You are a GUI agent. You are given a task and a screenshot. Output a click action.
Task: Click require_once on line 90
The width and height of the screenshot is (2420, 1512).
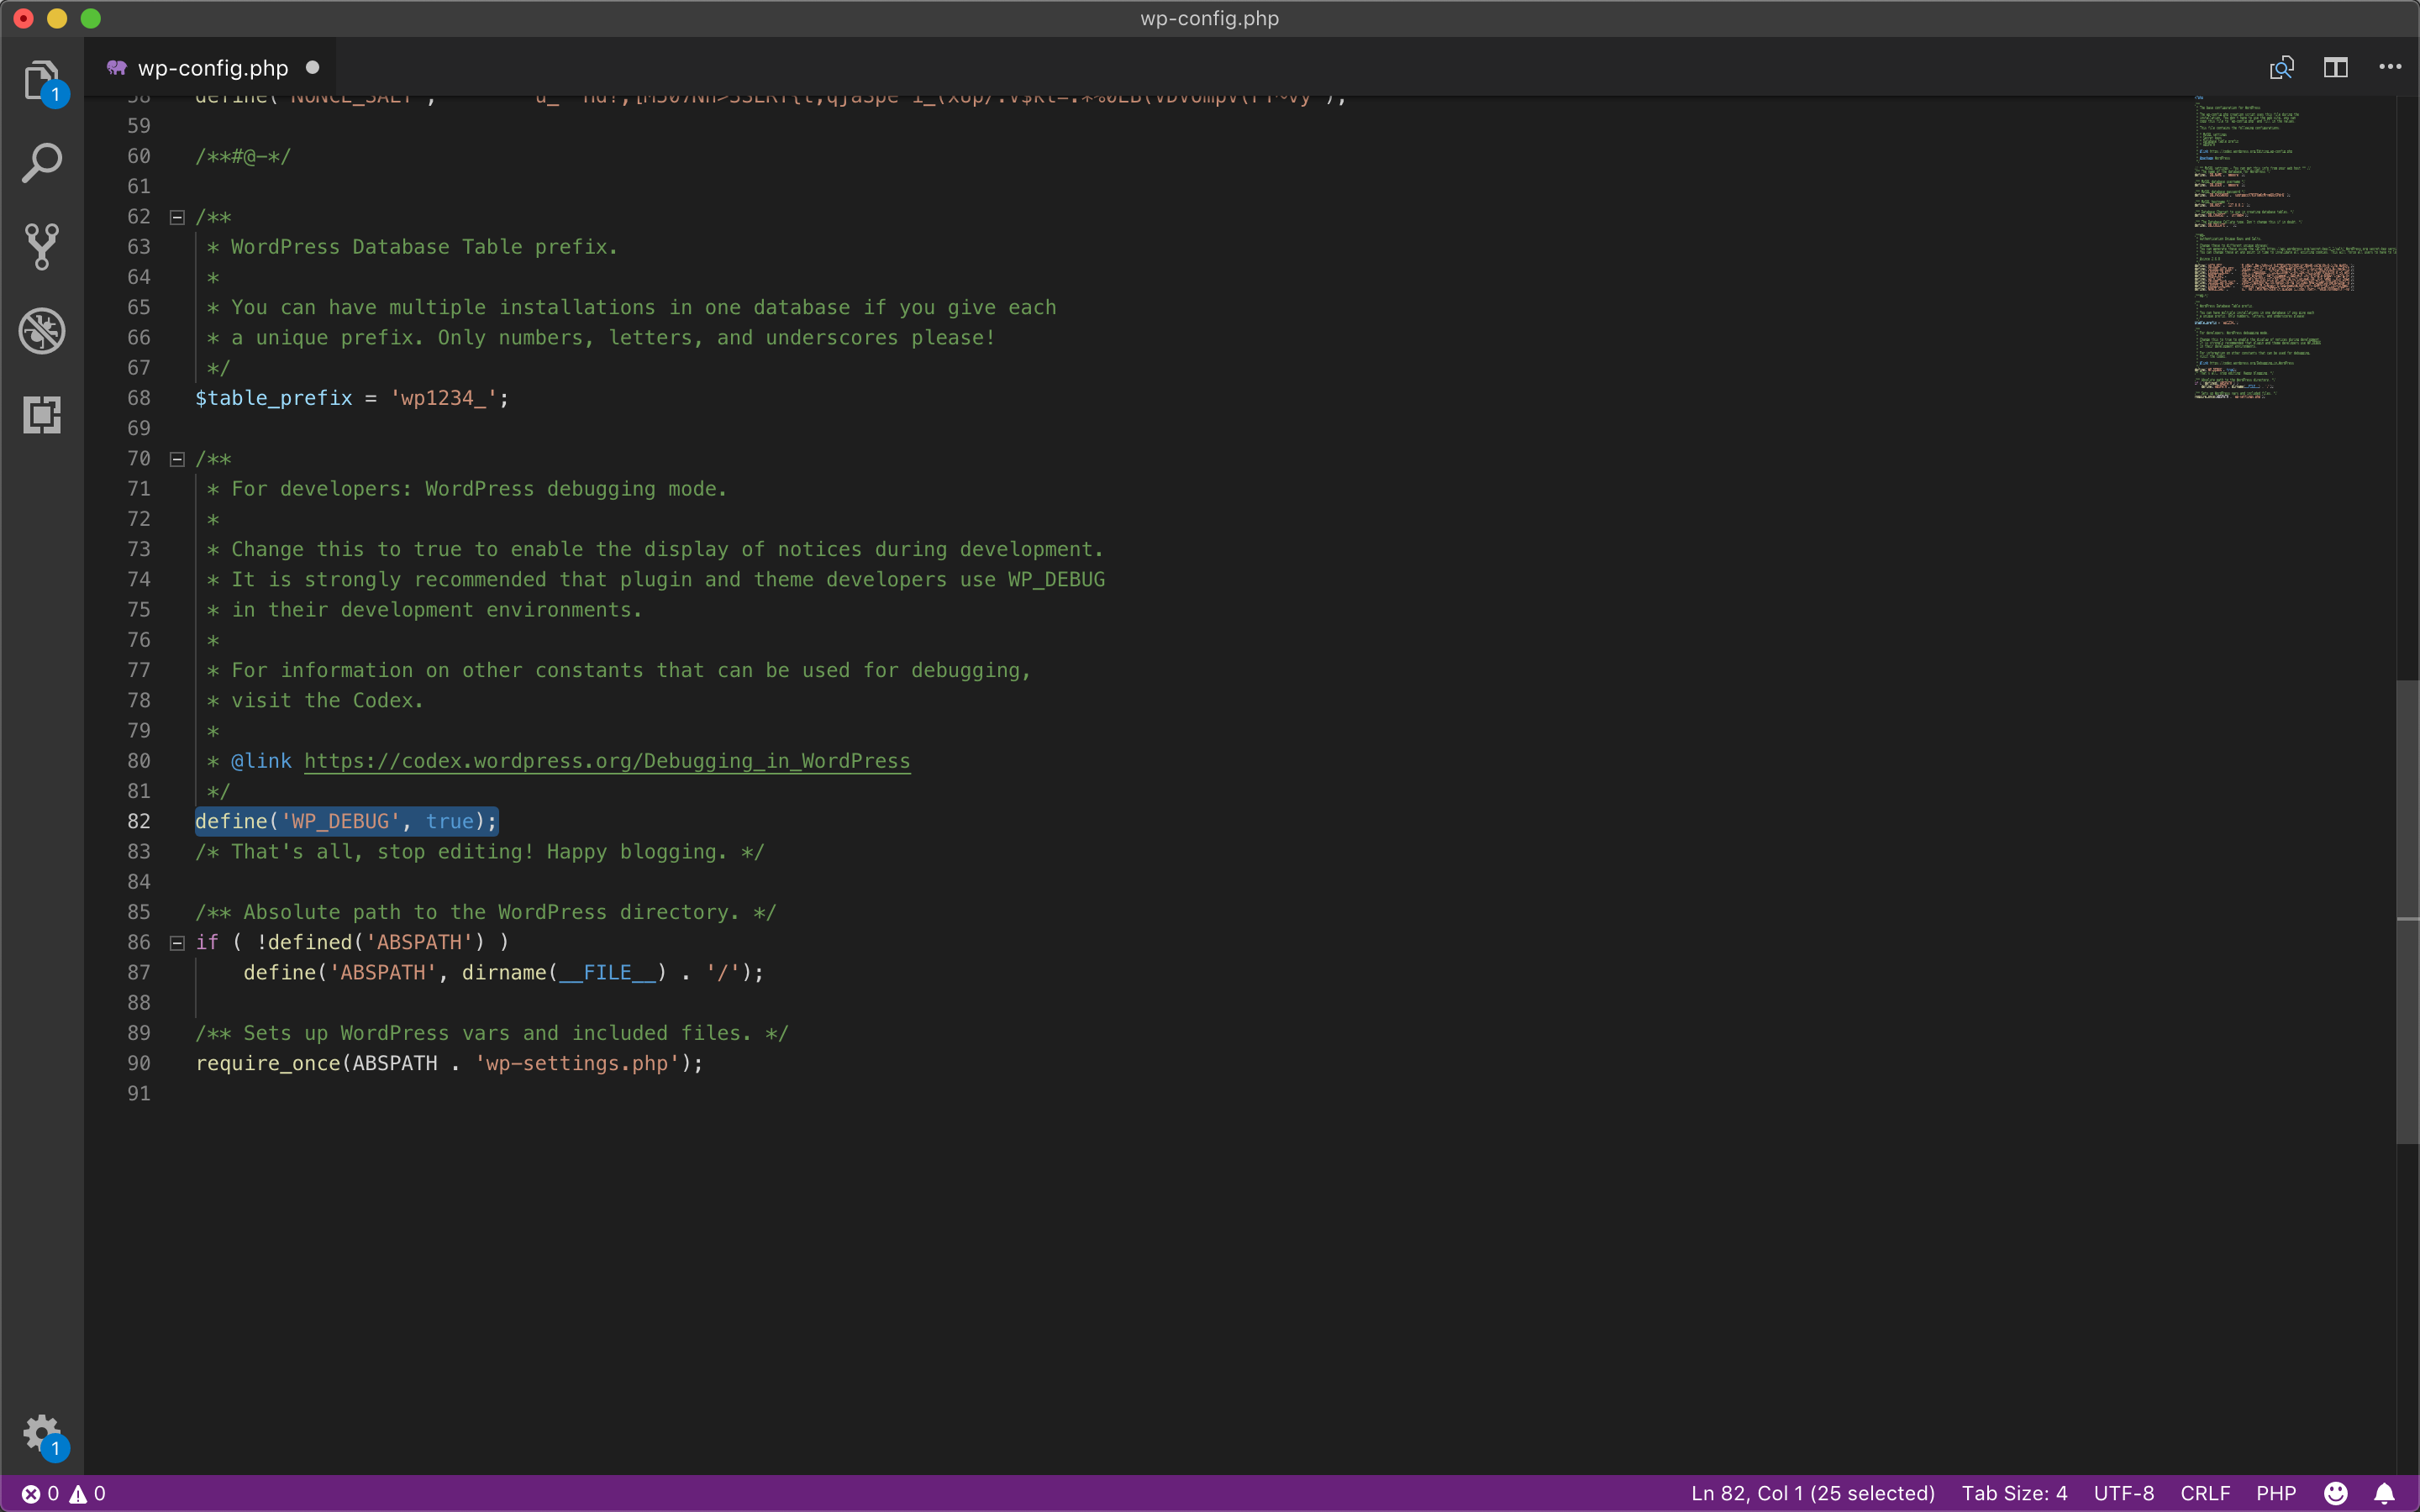(x=268, y=1063)
